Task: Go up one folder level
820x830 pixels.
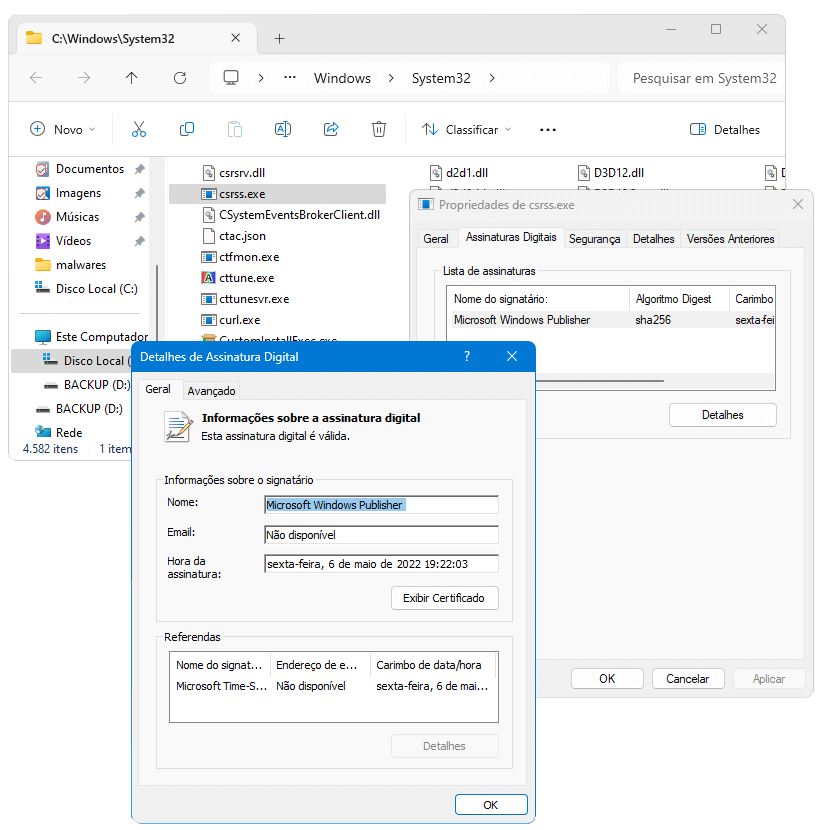Action: click(x=132, y=78)
